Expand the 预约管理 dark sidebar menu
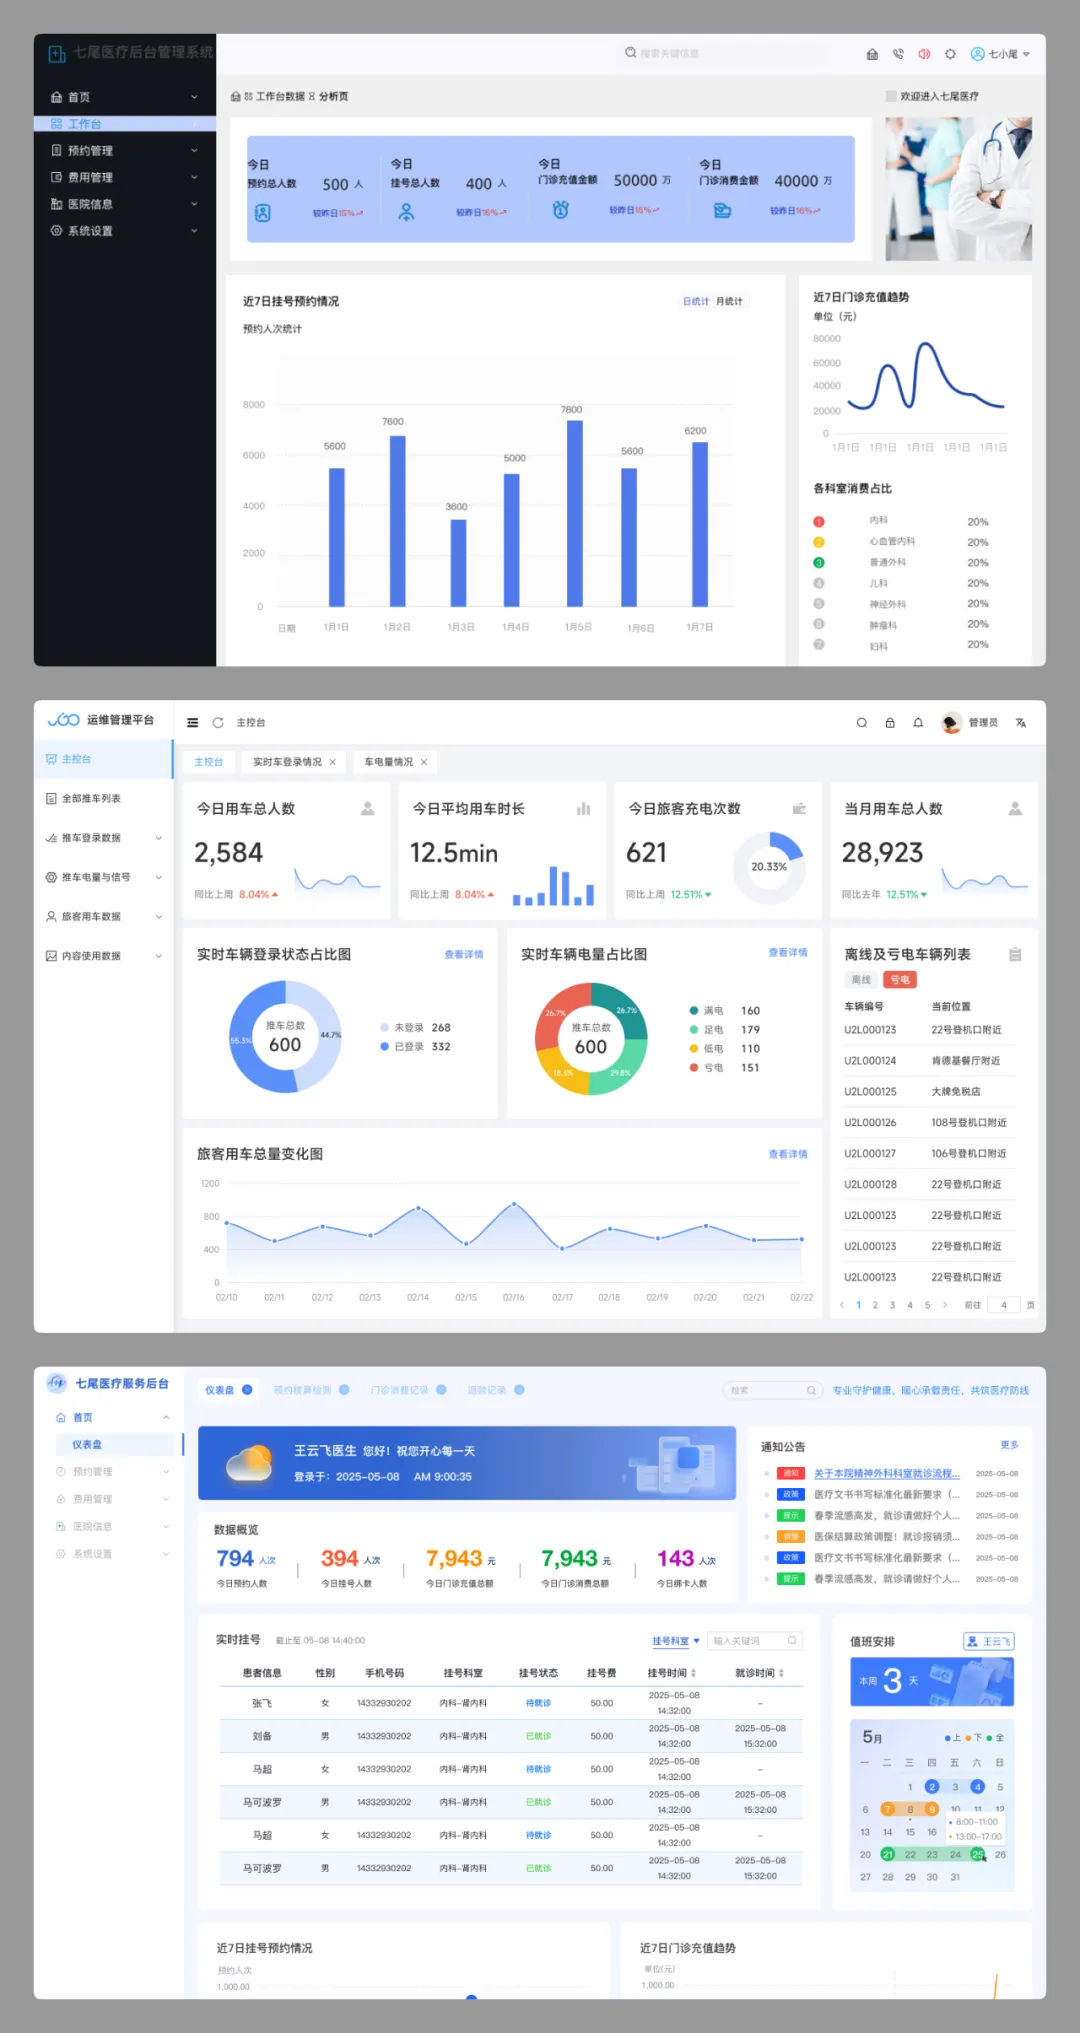1080x2033 pixels. [x=124, y=150]
